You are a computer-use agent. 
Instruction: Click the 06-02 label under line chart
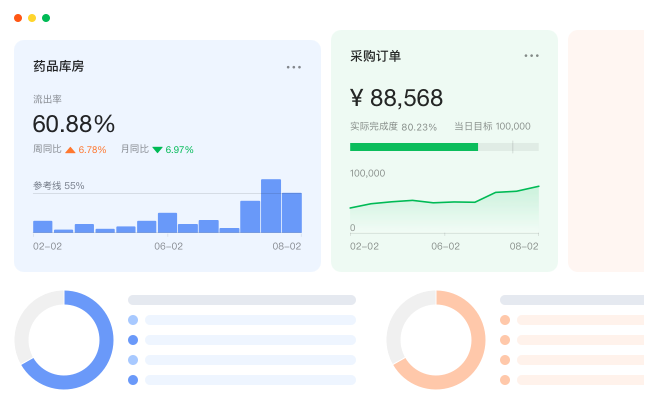pyautogui.click(x=445, y=247)
